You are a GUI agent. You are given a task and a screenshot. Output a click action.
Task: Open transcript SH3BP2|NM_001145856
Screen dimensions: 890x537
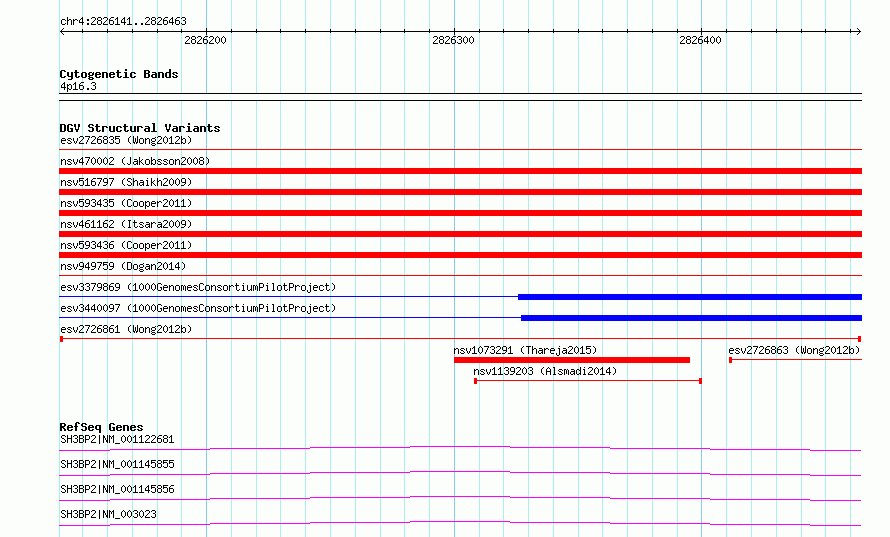(117, 489)
